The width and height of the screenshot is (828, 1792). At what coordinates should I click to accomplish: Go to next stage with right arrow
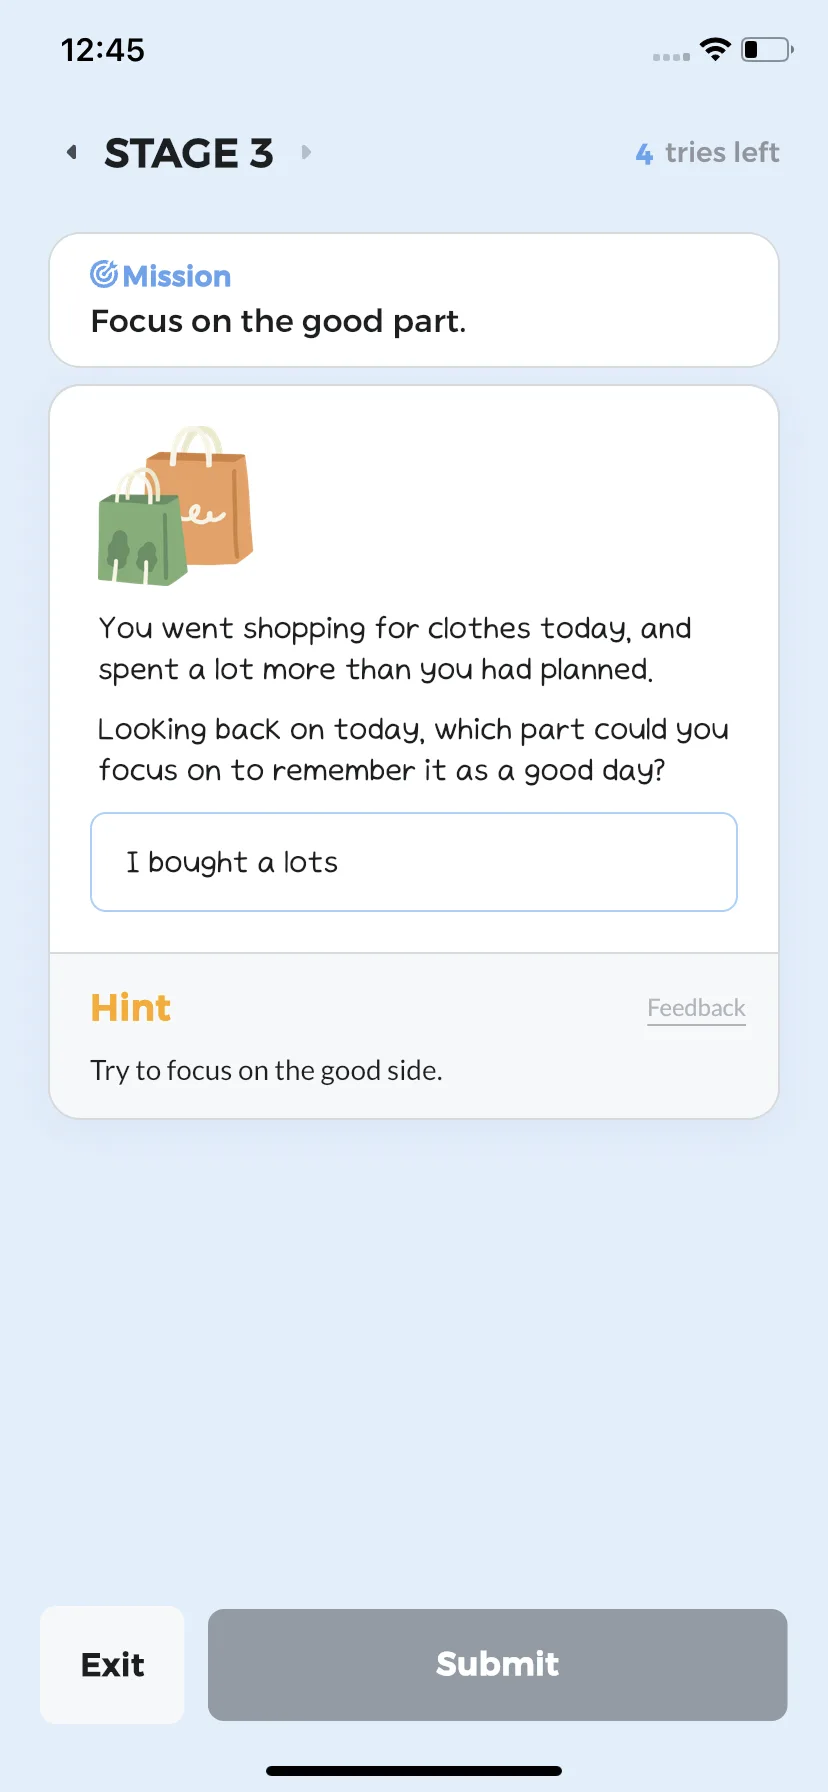pos(306,152)
